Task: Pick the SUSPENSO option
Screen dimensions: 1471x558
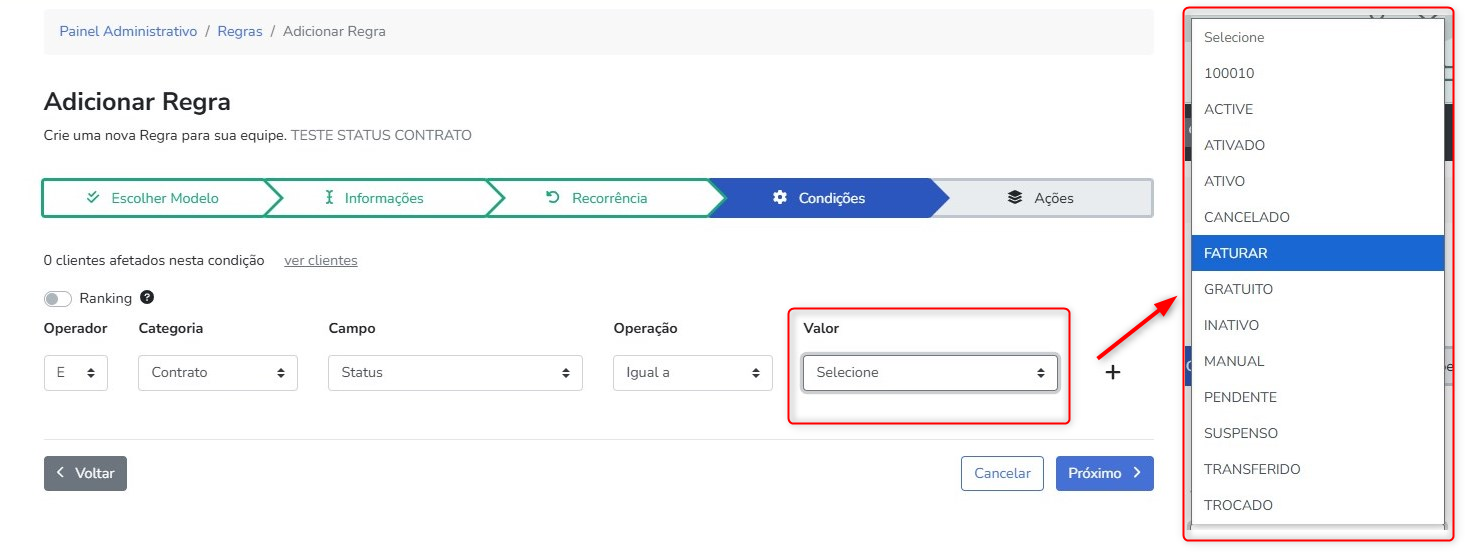Action: pyautogui.click(x=1241, y=433)
